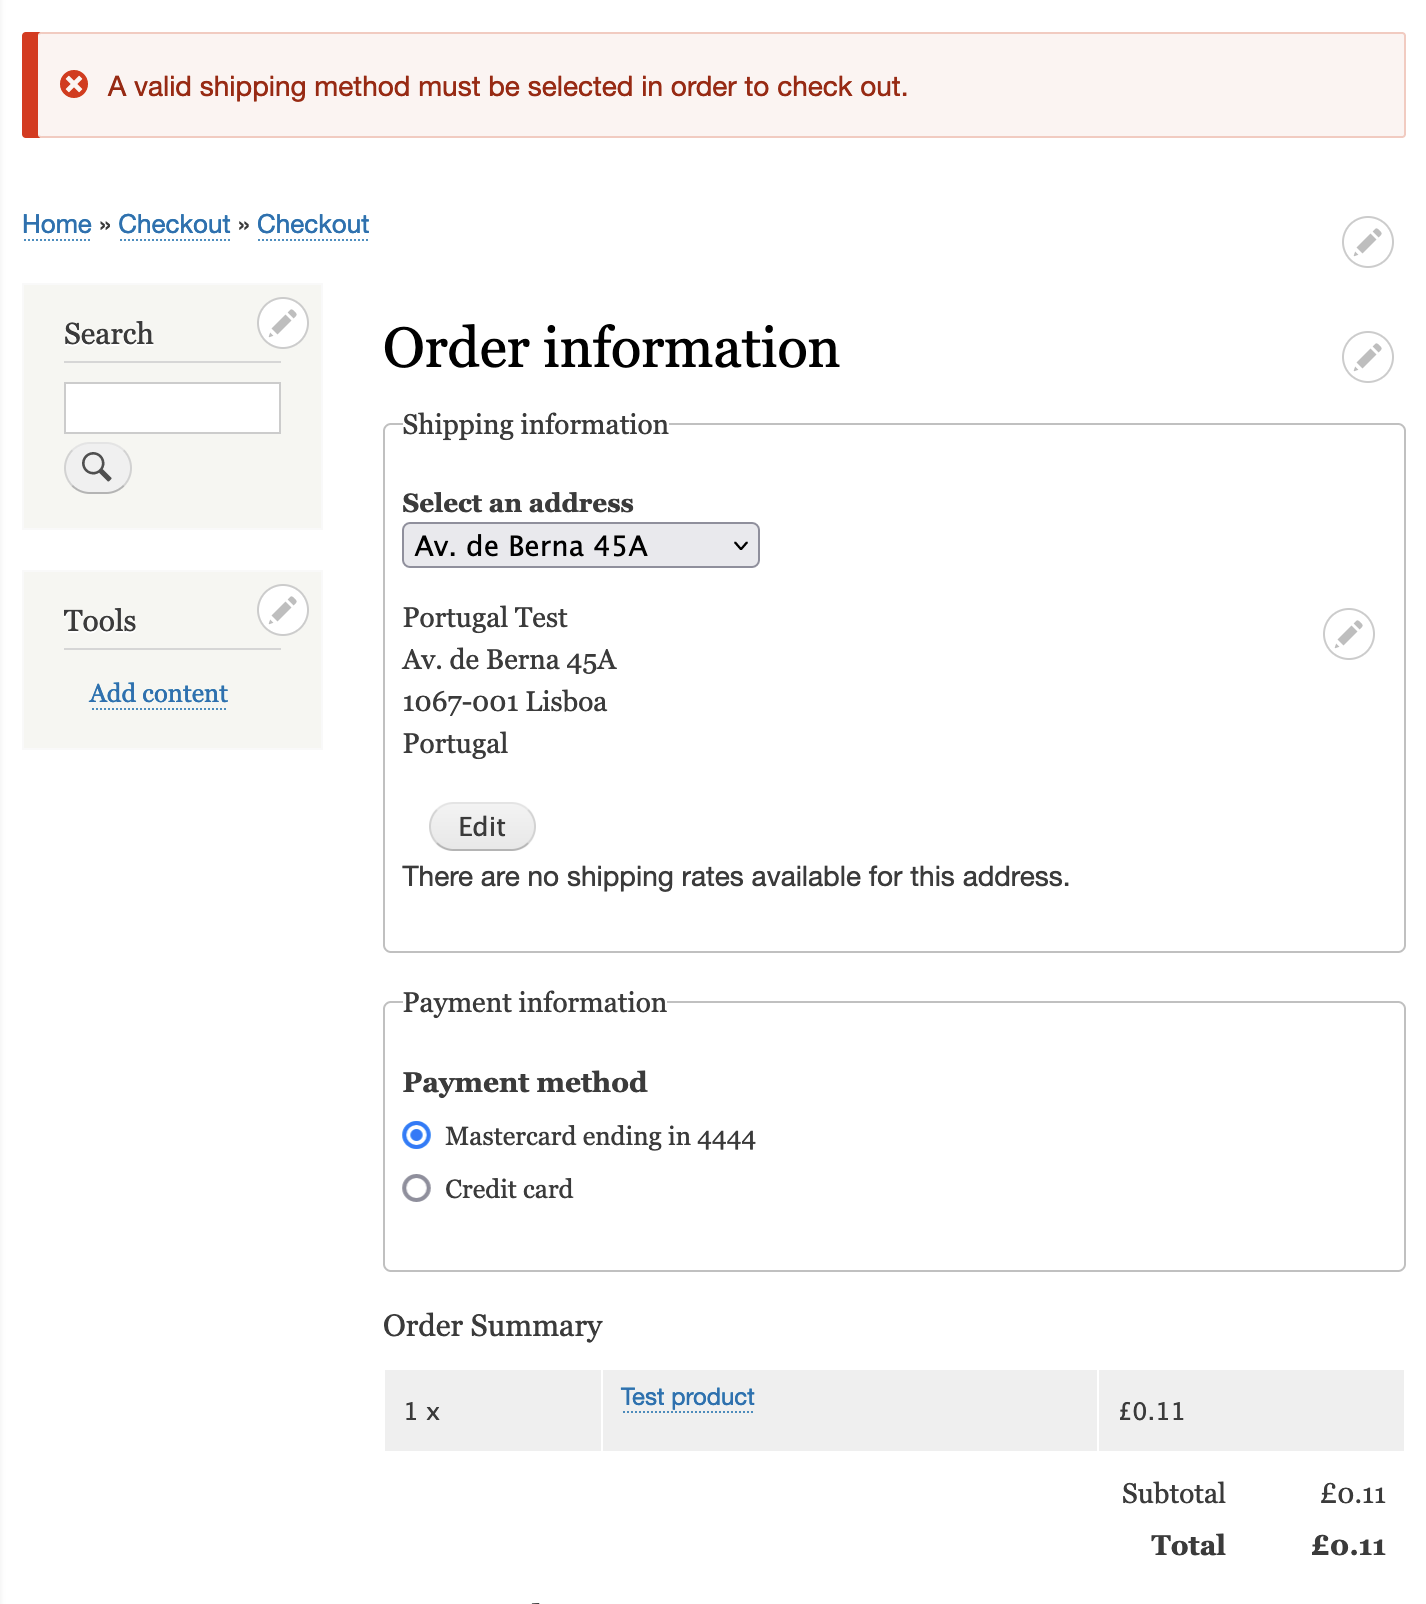Open the Test product link
The height and width of the screenshot is (1604, 1426).
coord(687,1397)
